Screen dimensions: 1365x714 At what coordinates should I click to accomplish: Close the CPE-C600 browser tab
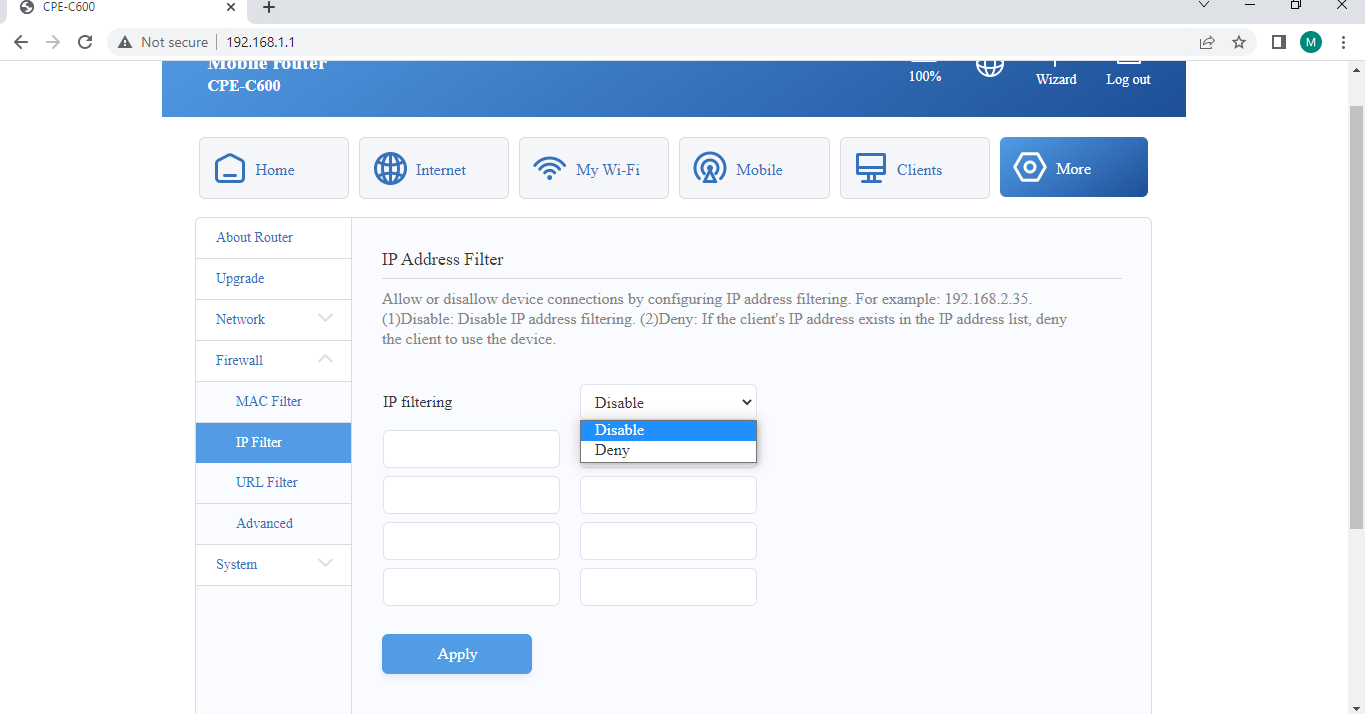point(231,7)
